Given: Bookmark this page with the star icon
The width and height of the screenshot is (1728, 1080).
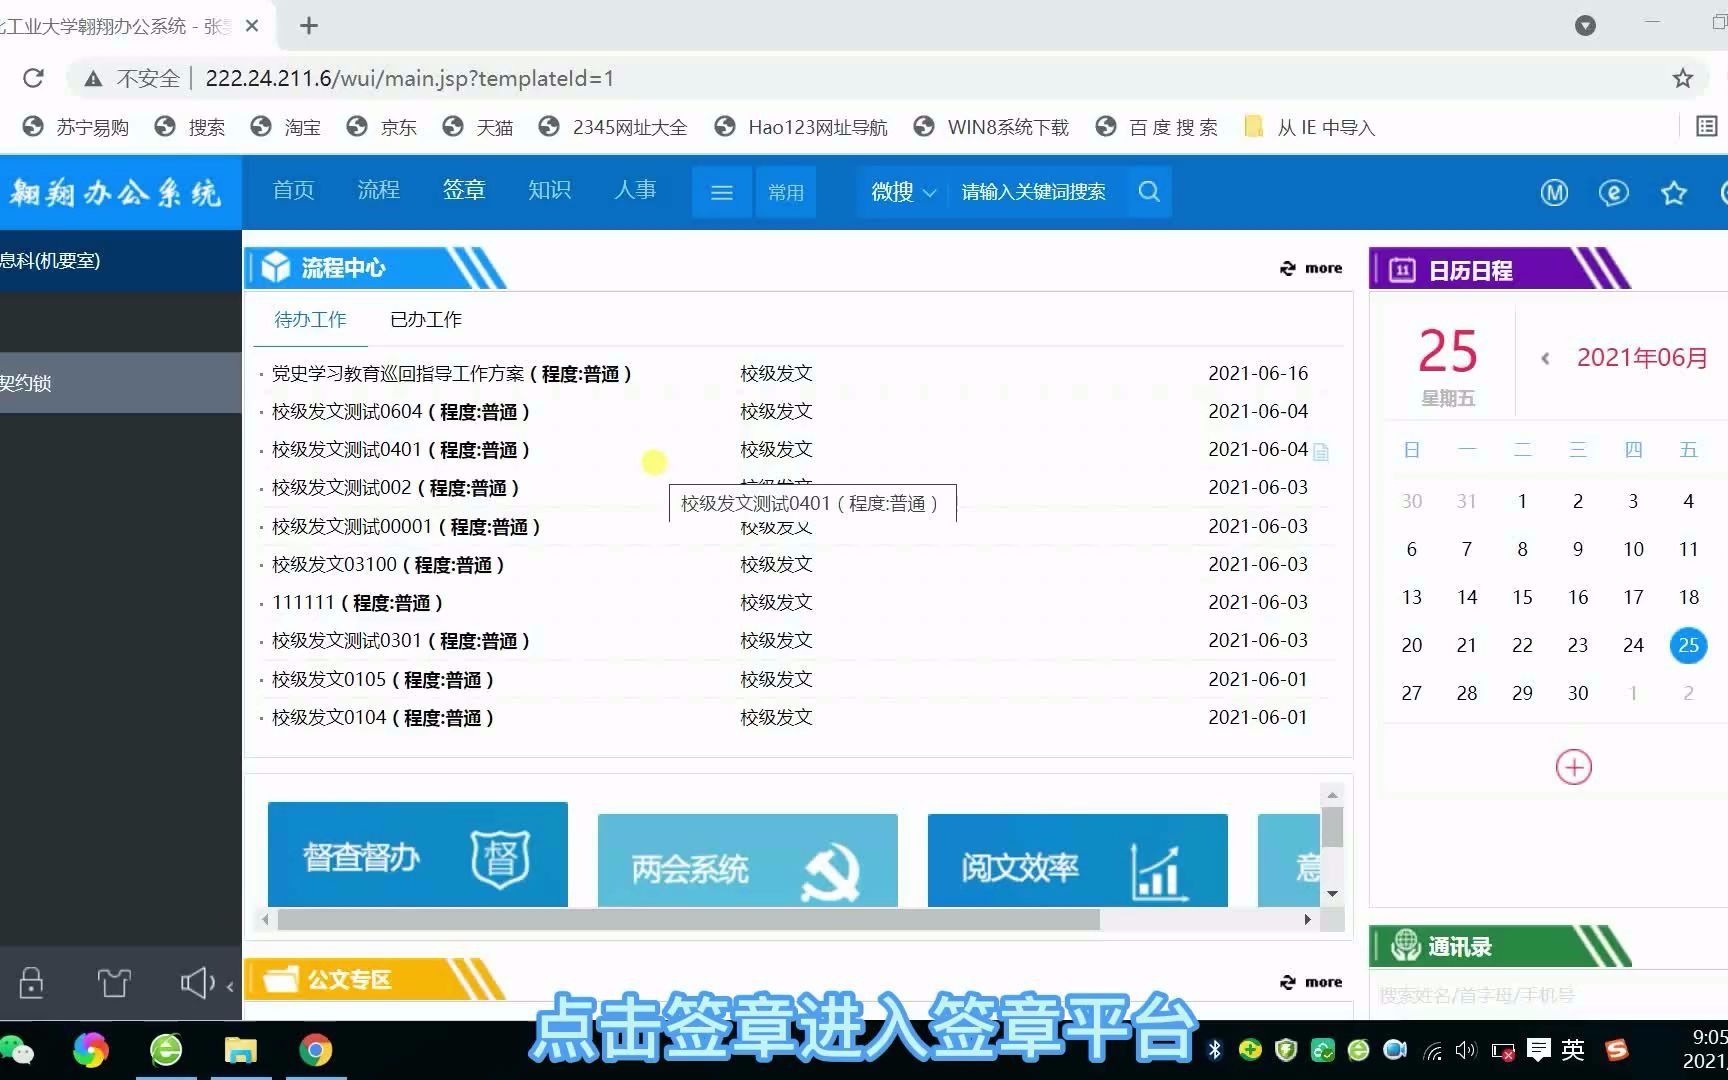Looking at the screenshot, I should tap(1683, 78).
